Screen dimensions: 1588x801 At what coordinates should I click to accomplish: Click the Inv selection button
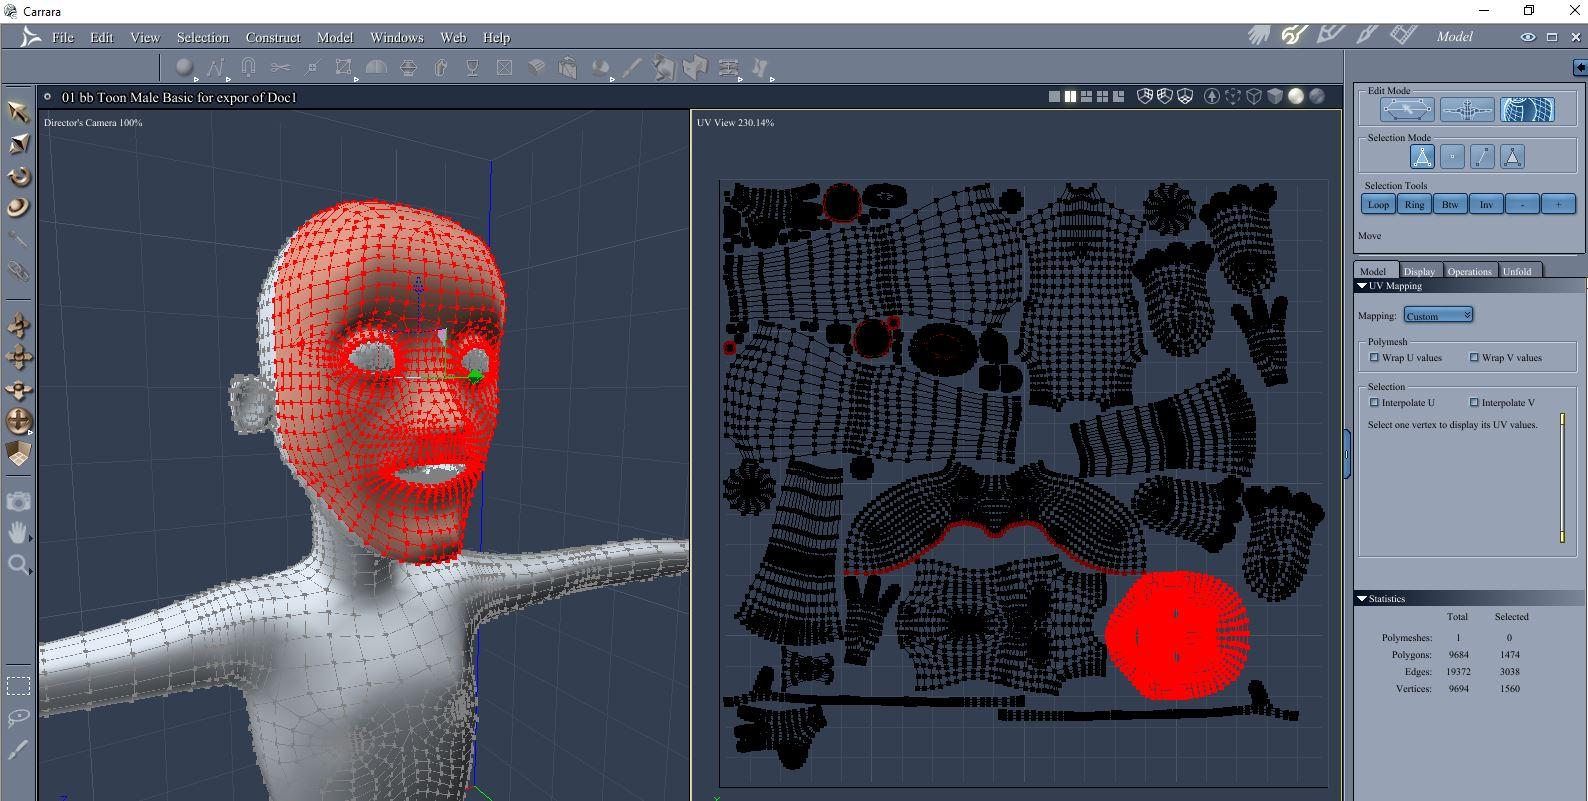point(1486,204)
